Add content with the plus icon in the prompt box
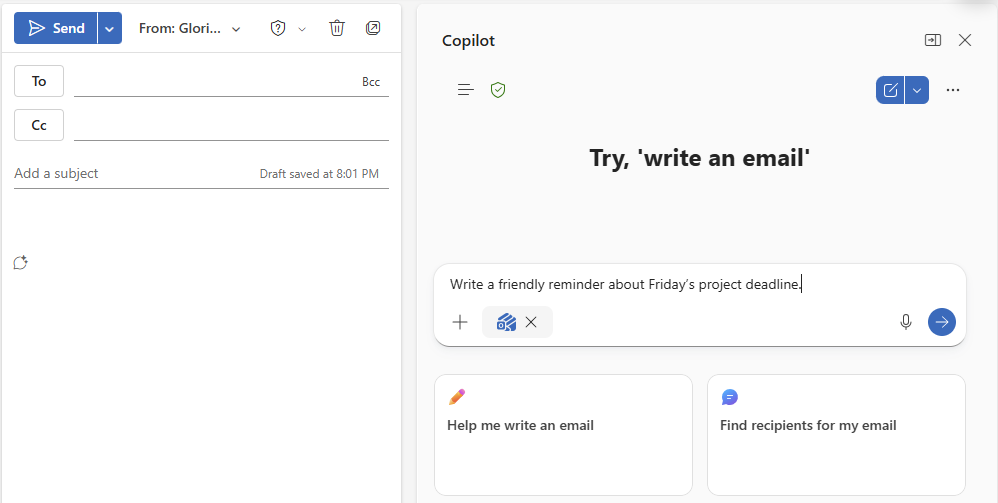Screen dimensions: 998x503 click(x=460, y=322)
